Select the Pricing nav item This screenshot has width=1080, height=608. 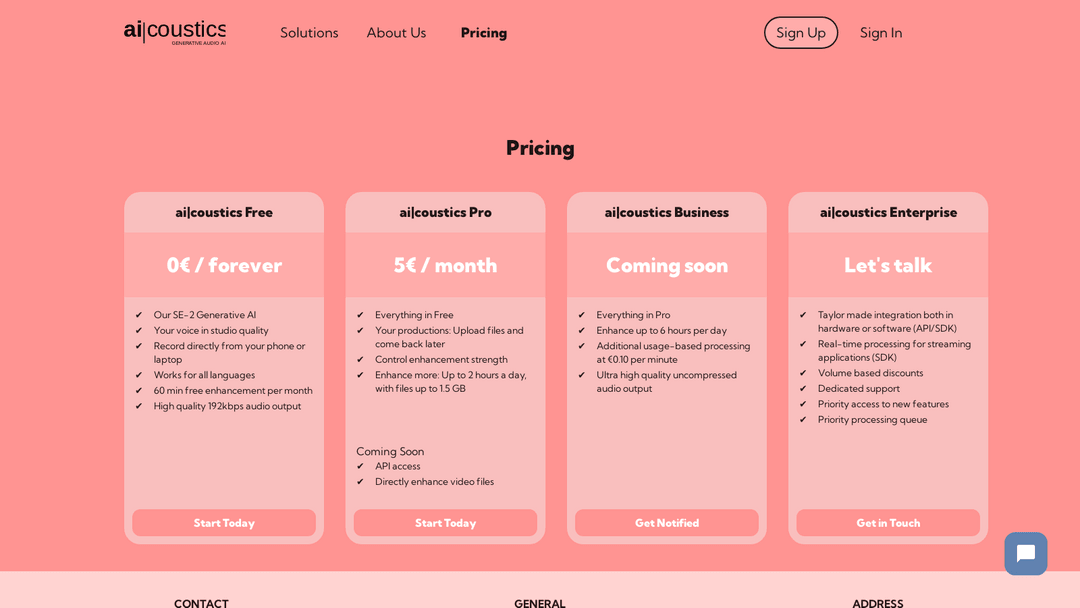coord(484,33)
